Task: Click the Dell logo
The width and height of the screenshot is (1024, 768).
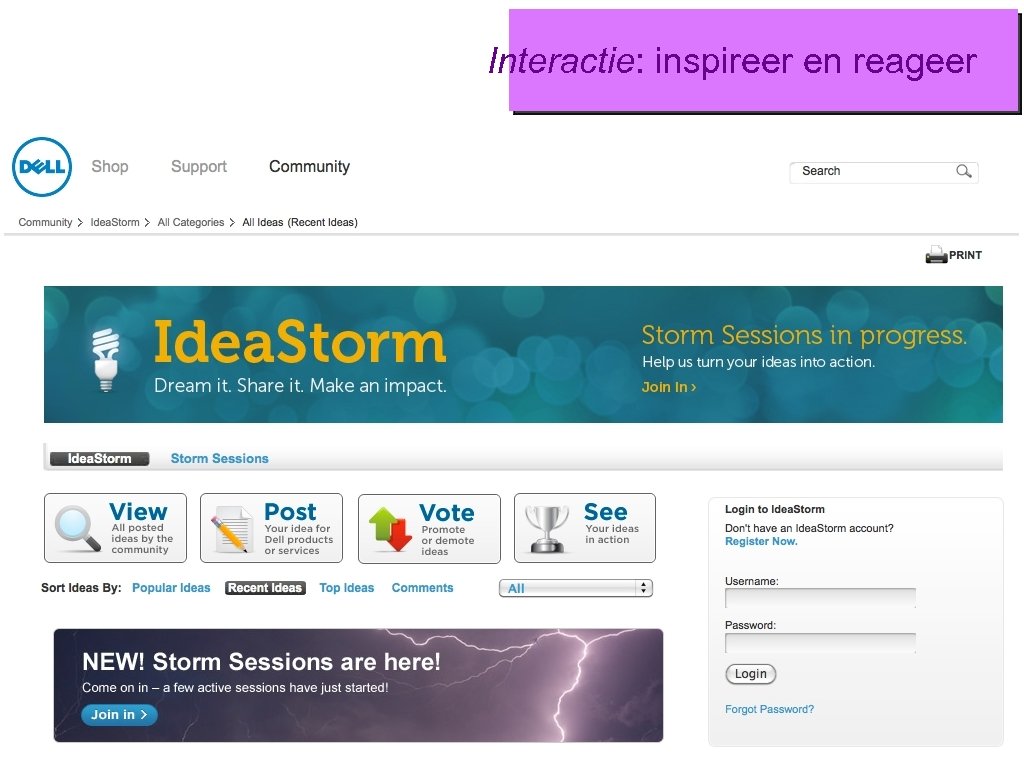Action: [x=42, y=167]
